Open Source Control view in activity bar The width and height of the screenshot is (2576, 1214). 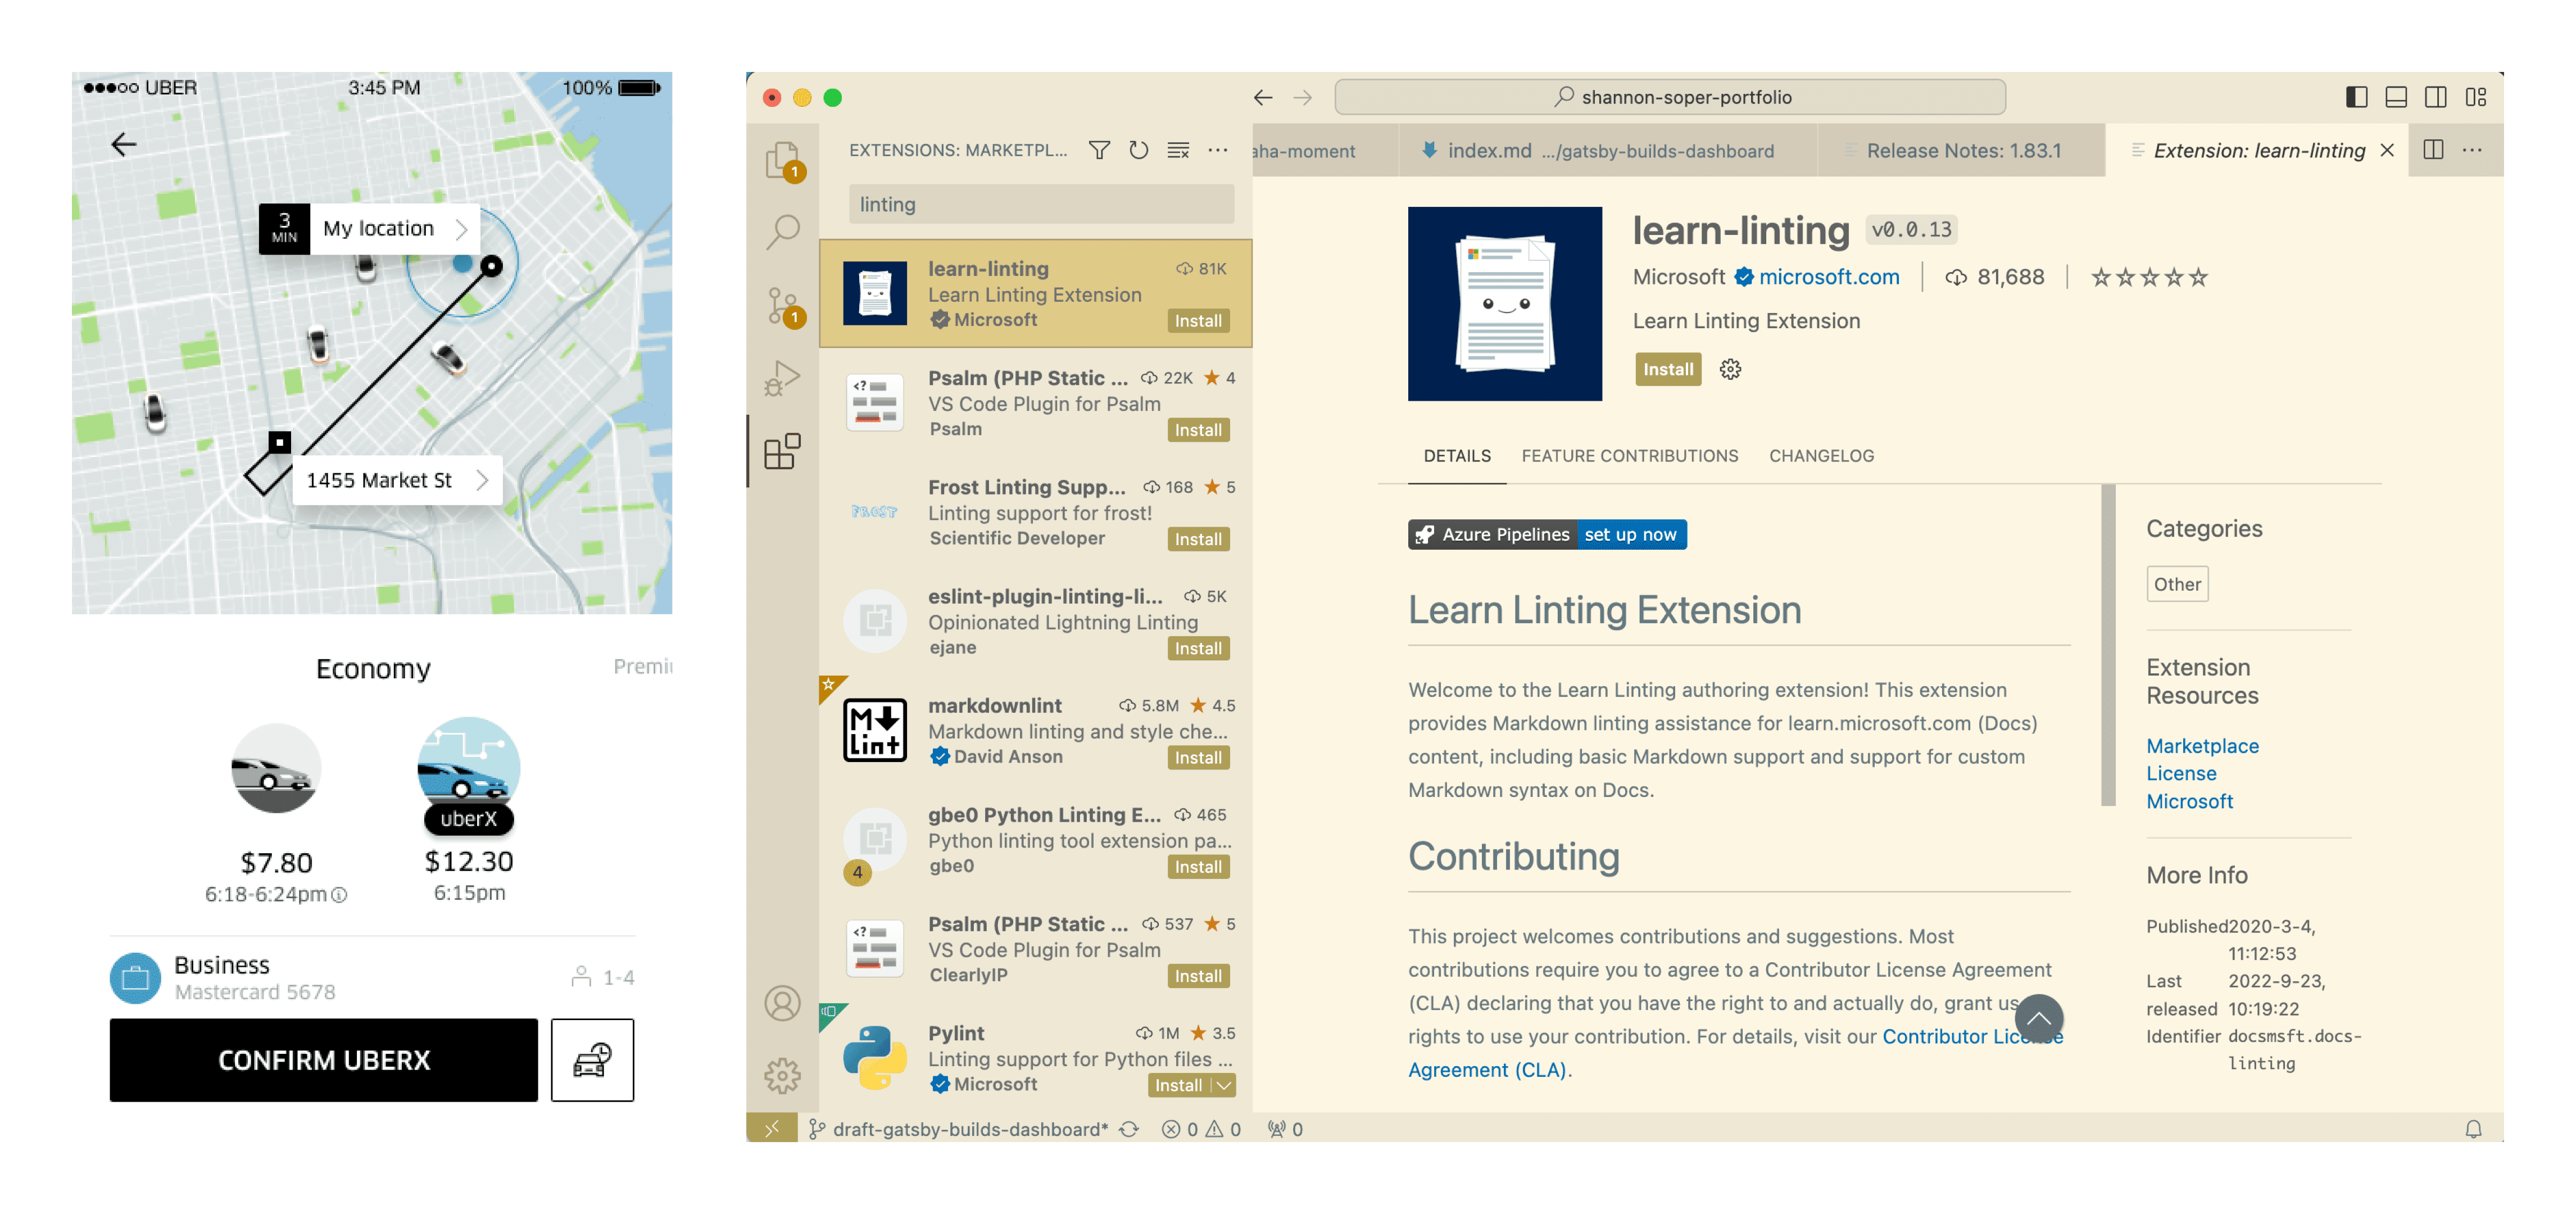click(783, 305)
